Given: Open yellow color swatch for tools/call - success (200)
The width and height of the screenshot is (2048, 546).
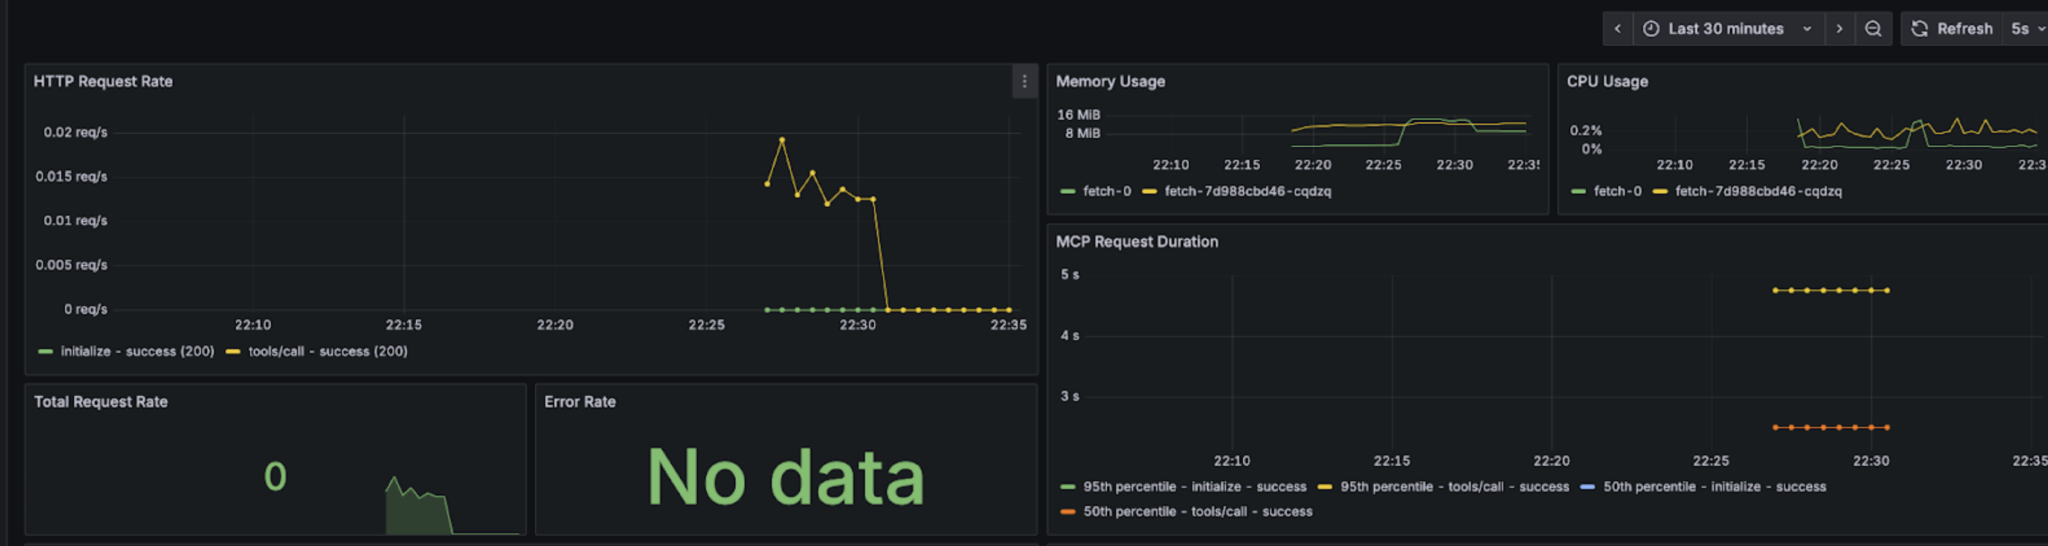Looking at the screenshot, I should tap(233, 352).
